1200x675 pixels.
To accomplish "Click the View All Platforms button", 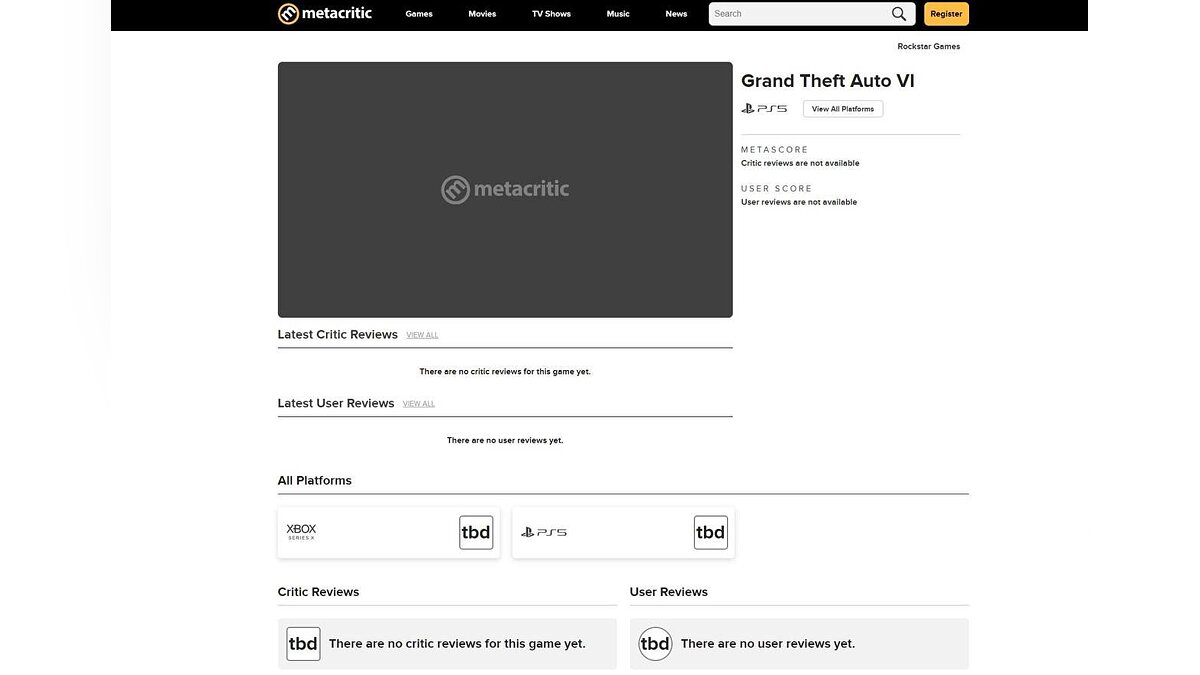I will [842, 109].
